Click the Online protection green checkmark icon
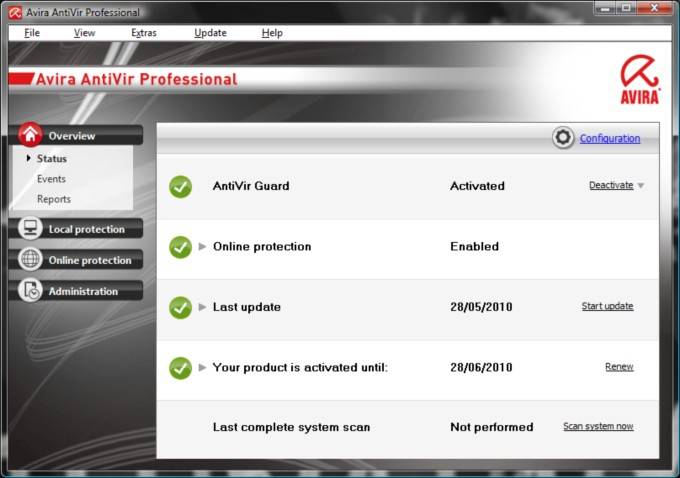Viewport: 680px width, 478px height. [x=180, y=247]
